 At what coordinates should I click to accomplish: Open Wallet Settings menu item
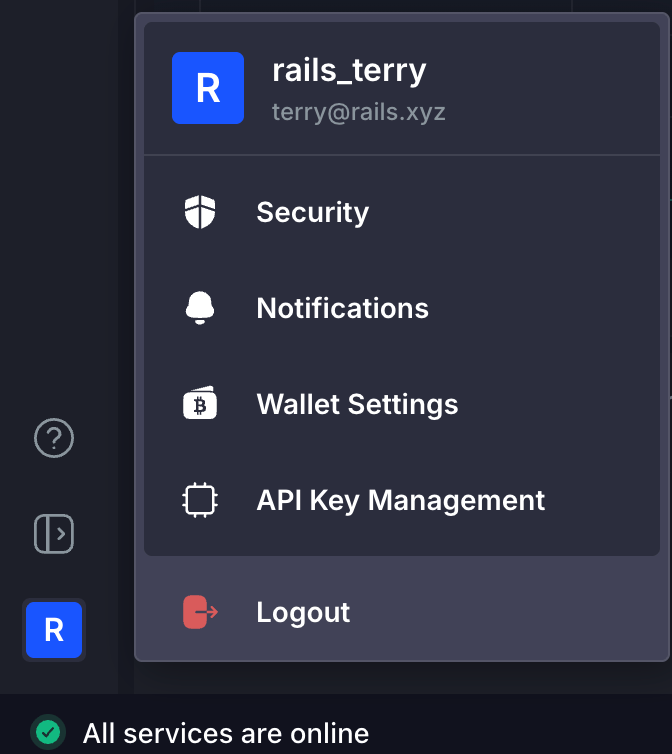pyautogui.click(x=402, y=404)
